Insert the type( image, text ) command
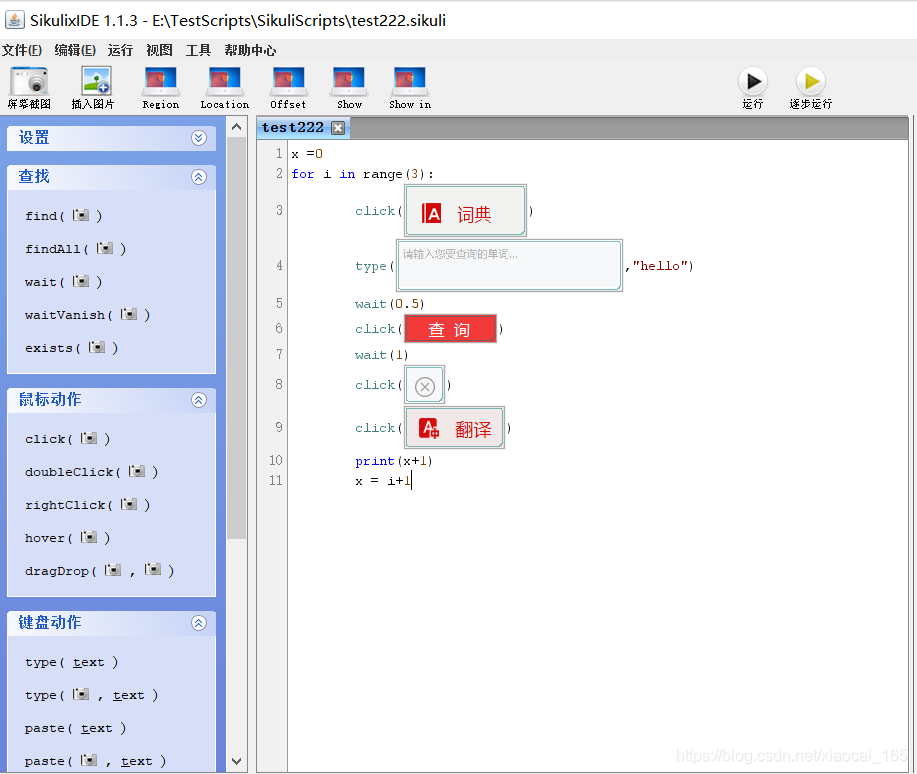The image size is (917, 774). [92, 695]
